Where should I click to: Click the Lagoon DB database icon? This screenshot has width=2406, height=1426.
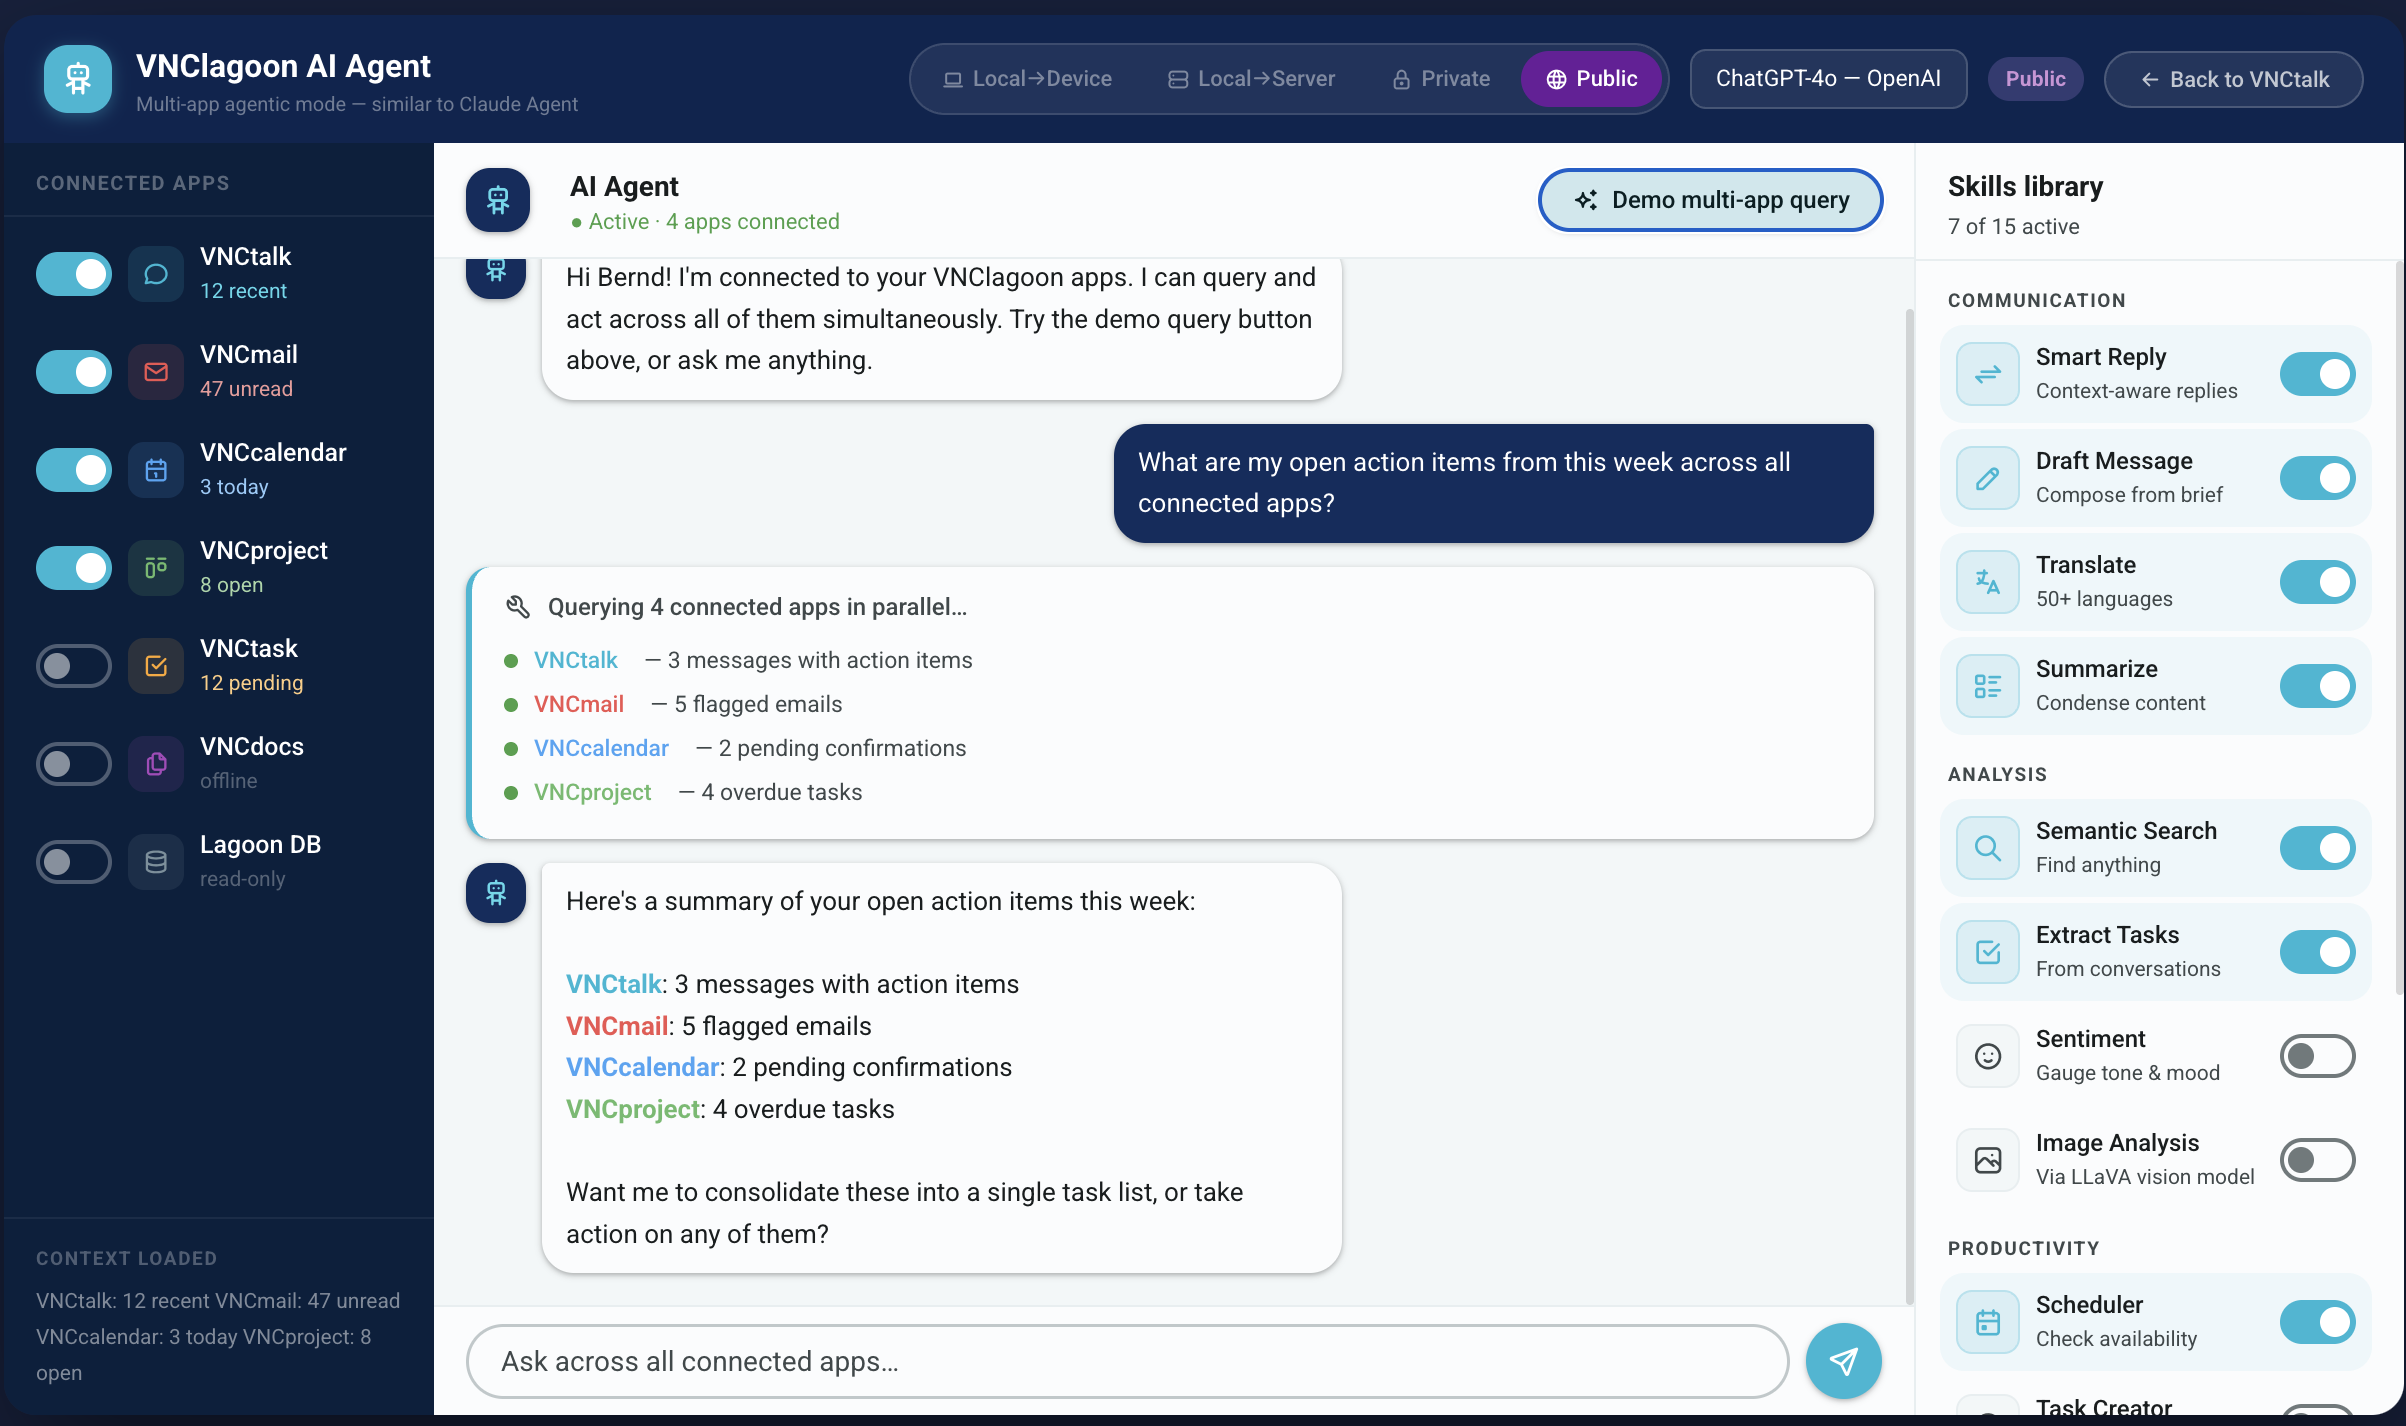point(156,862)
